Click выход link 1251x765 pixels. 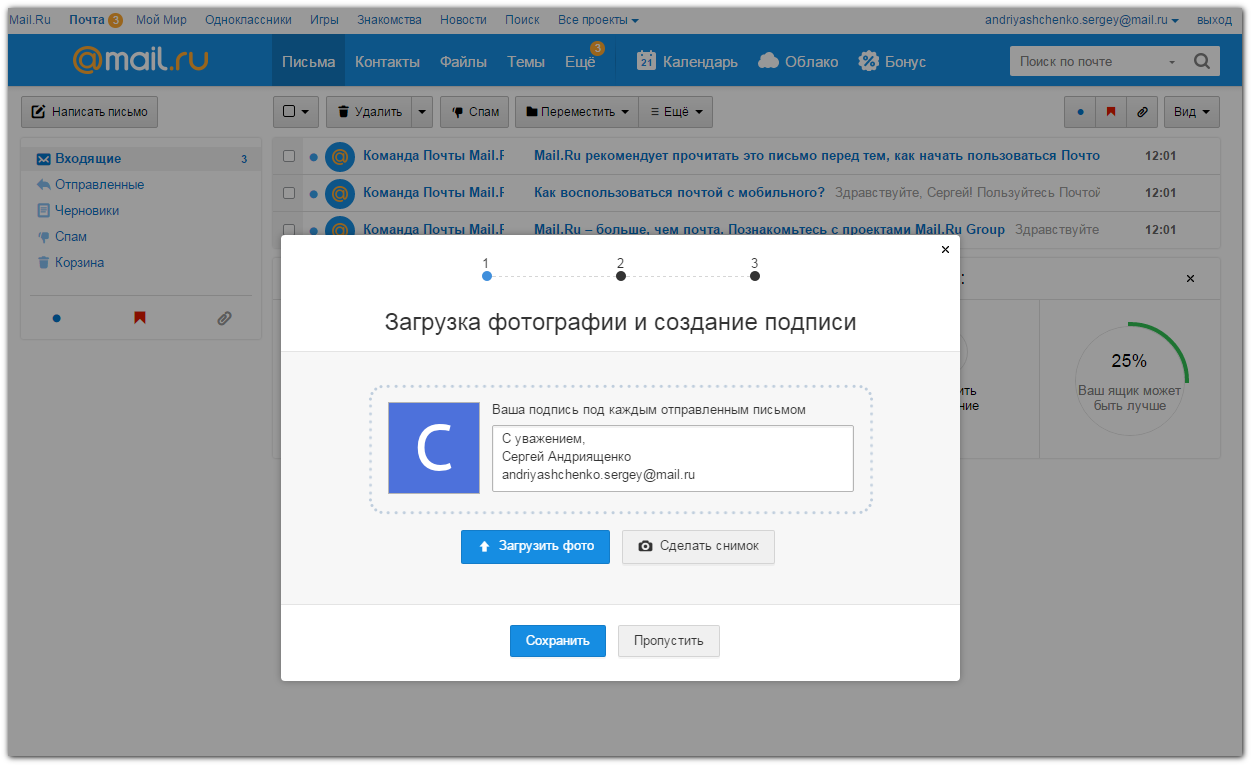click(1214, 20)
